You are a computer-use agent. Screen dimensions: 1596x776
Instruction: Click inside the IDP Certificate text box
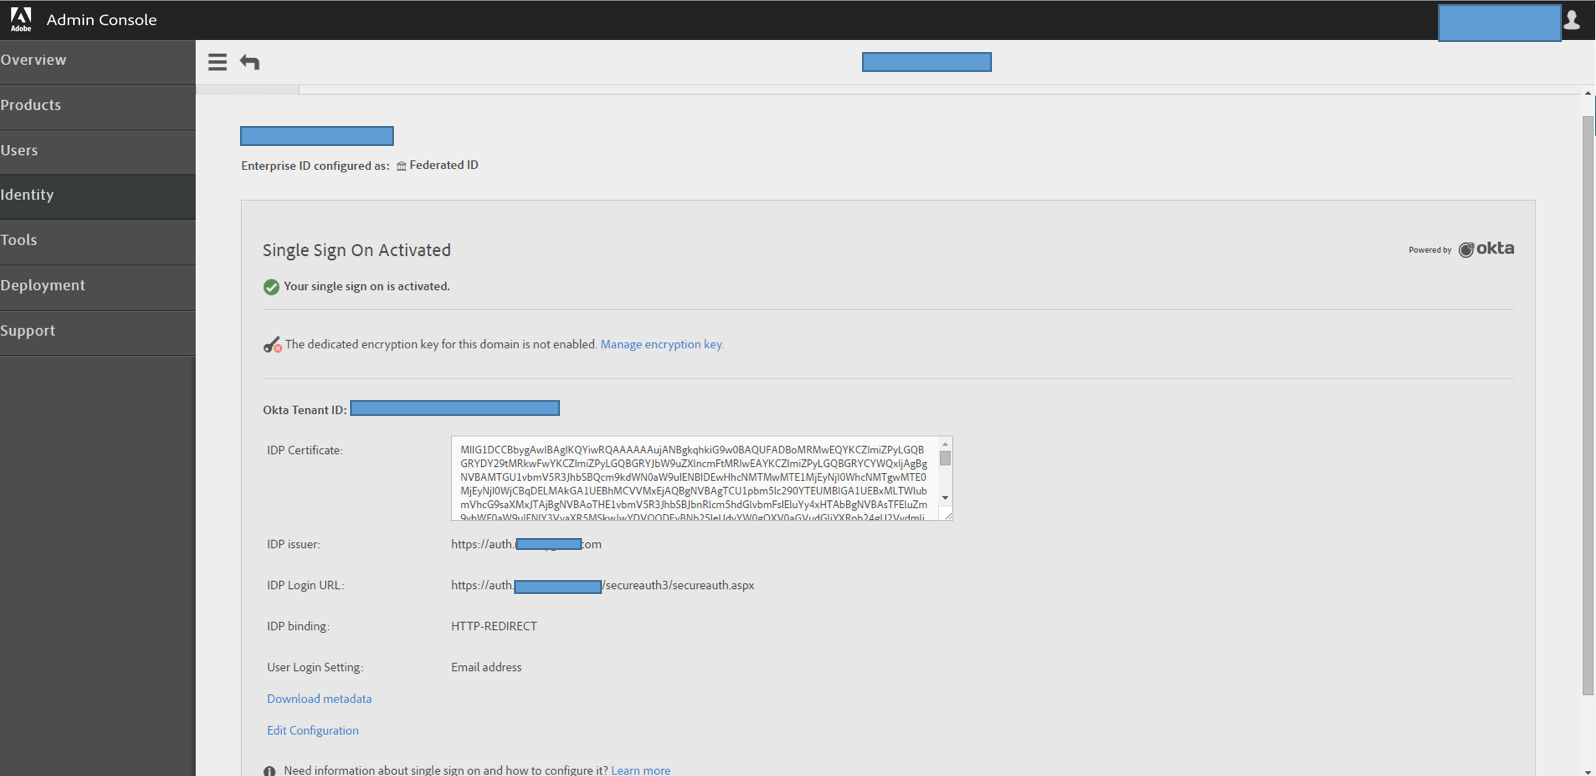pyautogui.click(x=695, y=478)
